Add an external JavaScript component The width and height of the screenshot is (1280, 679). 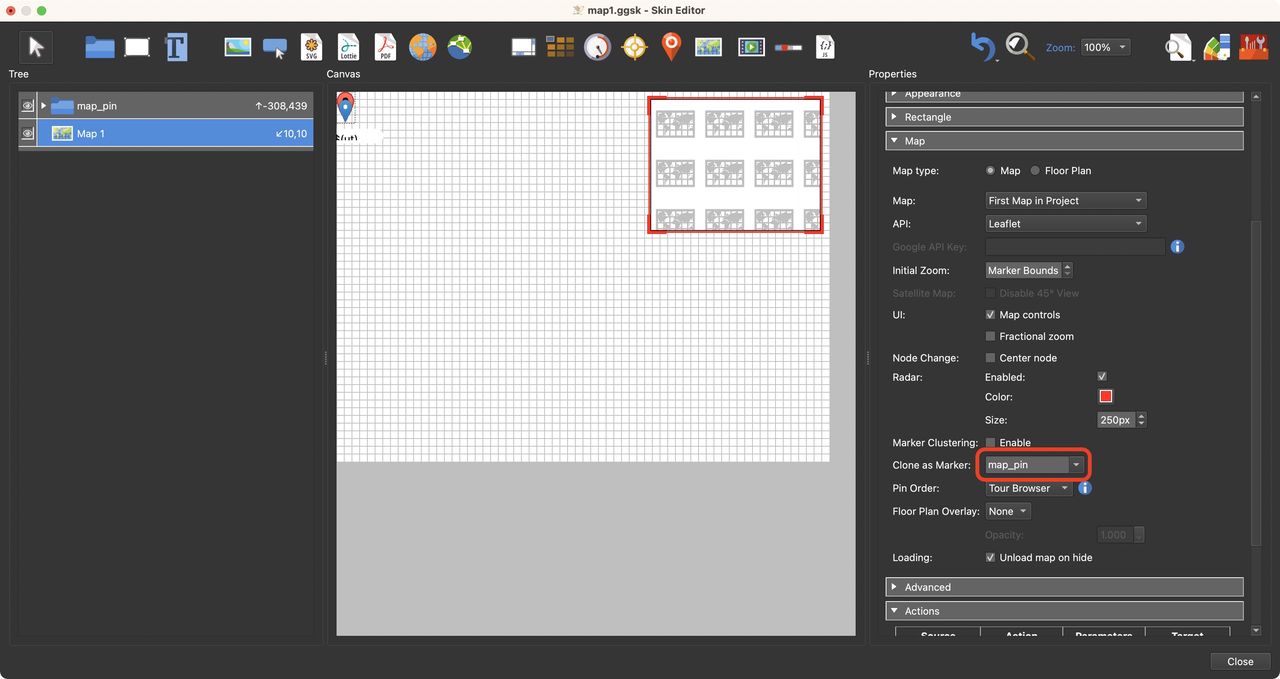(x=825, y=46)
